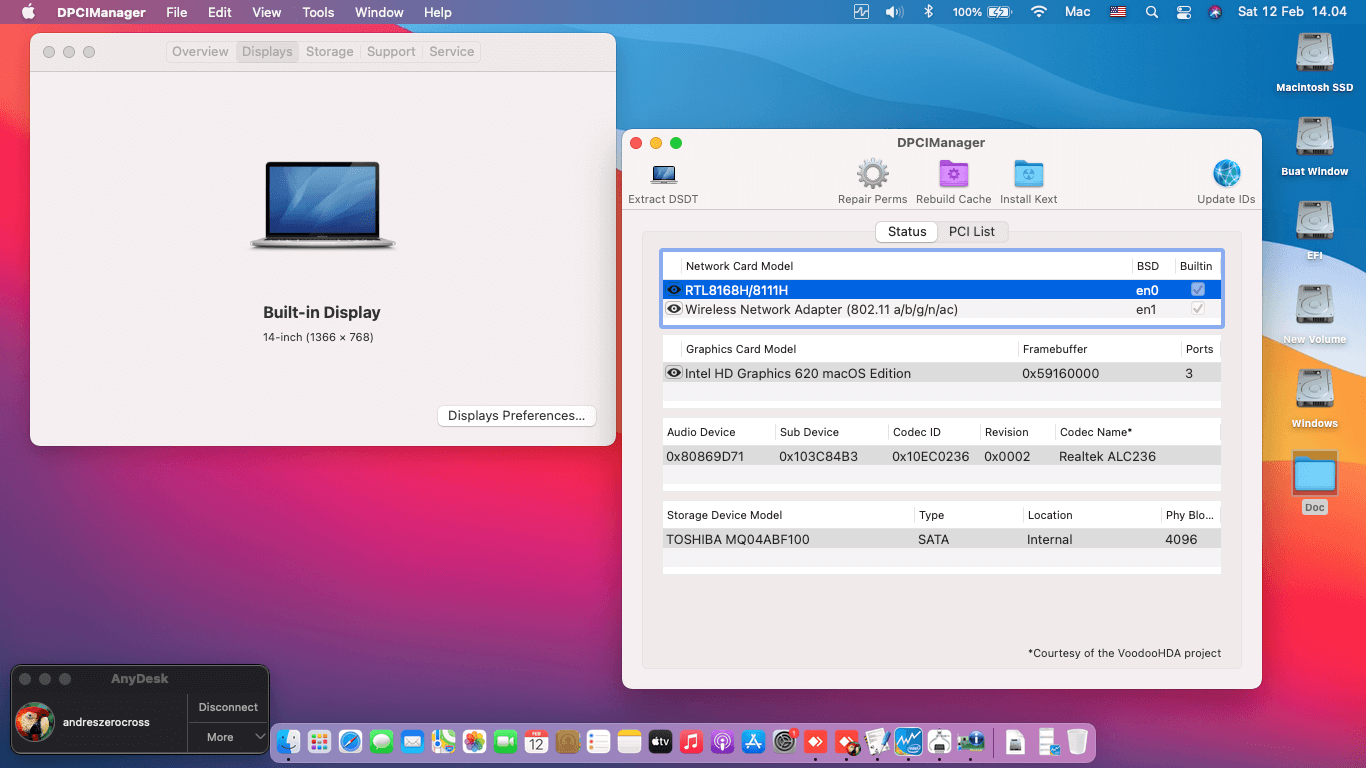Image resolution: width=1366 pixels, height=768 pixels.
Task: Run Repair Perms from the toolbar
Action: 872,174
